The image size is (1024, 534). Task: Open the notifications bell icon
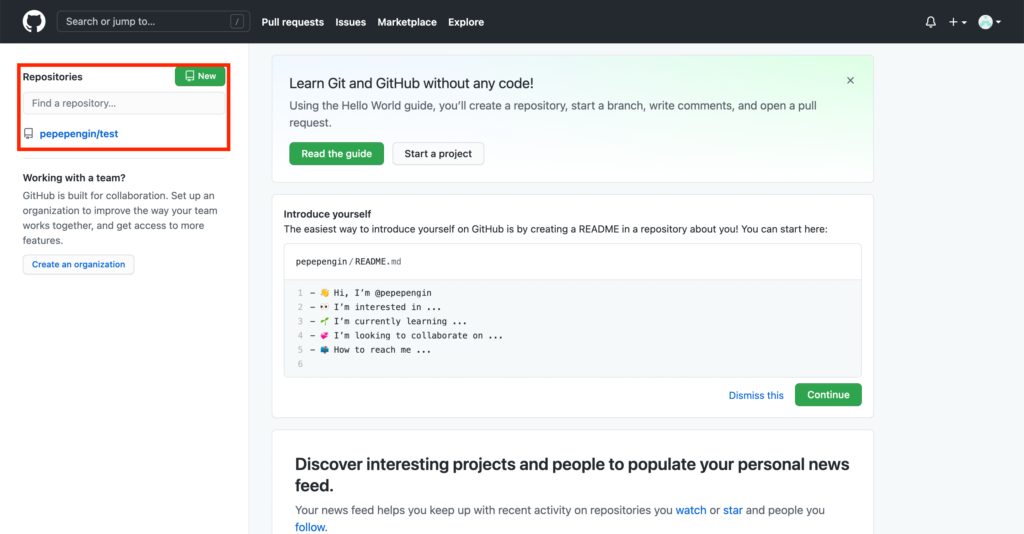tap(931, 22)
